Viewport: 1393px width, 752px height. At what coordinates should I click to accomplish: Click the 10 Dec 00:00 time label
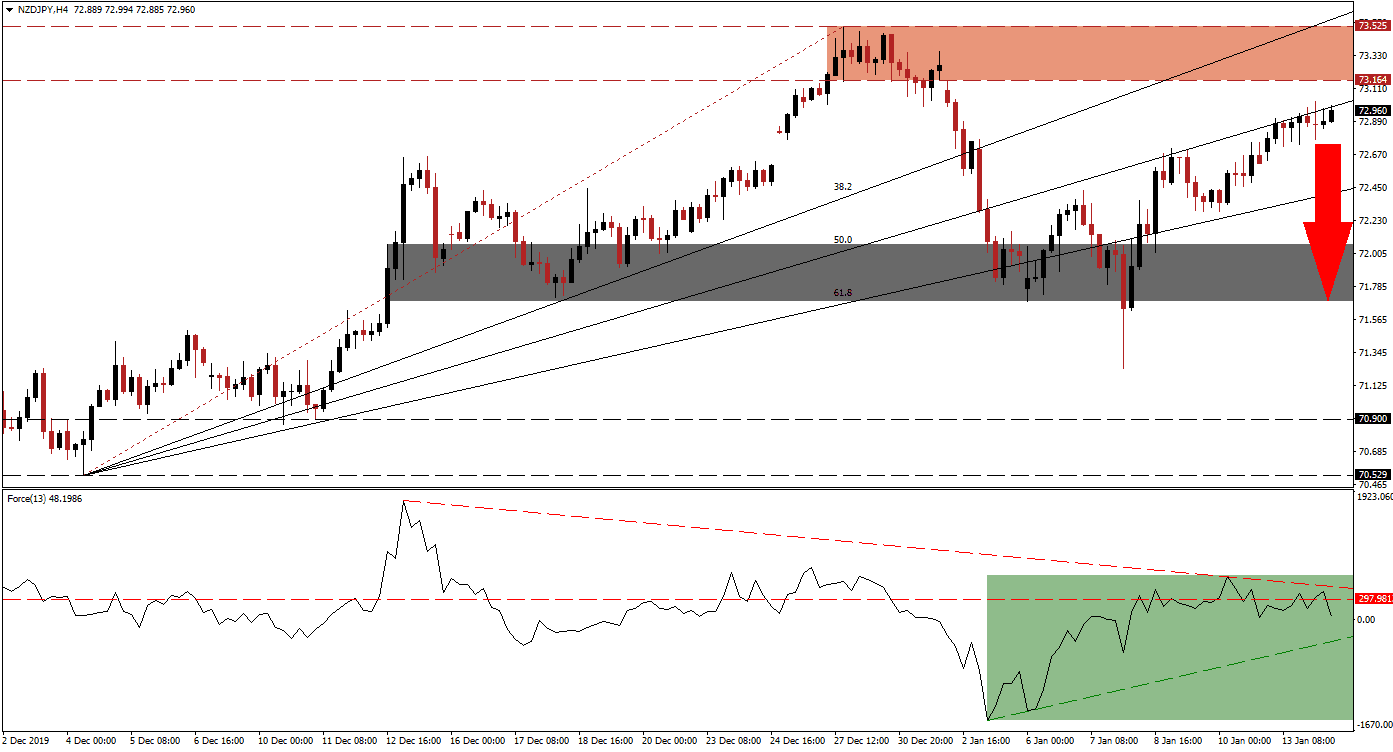point(287,741)
